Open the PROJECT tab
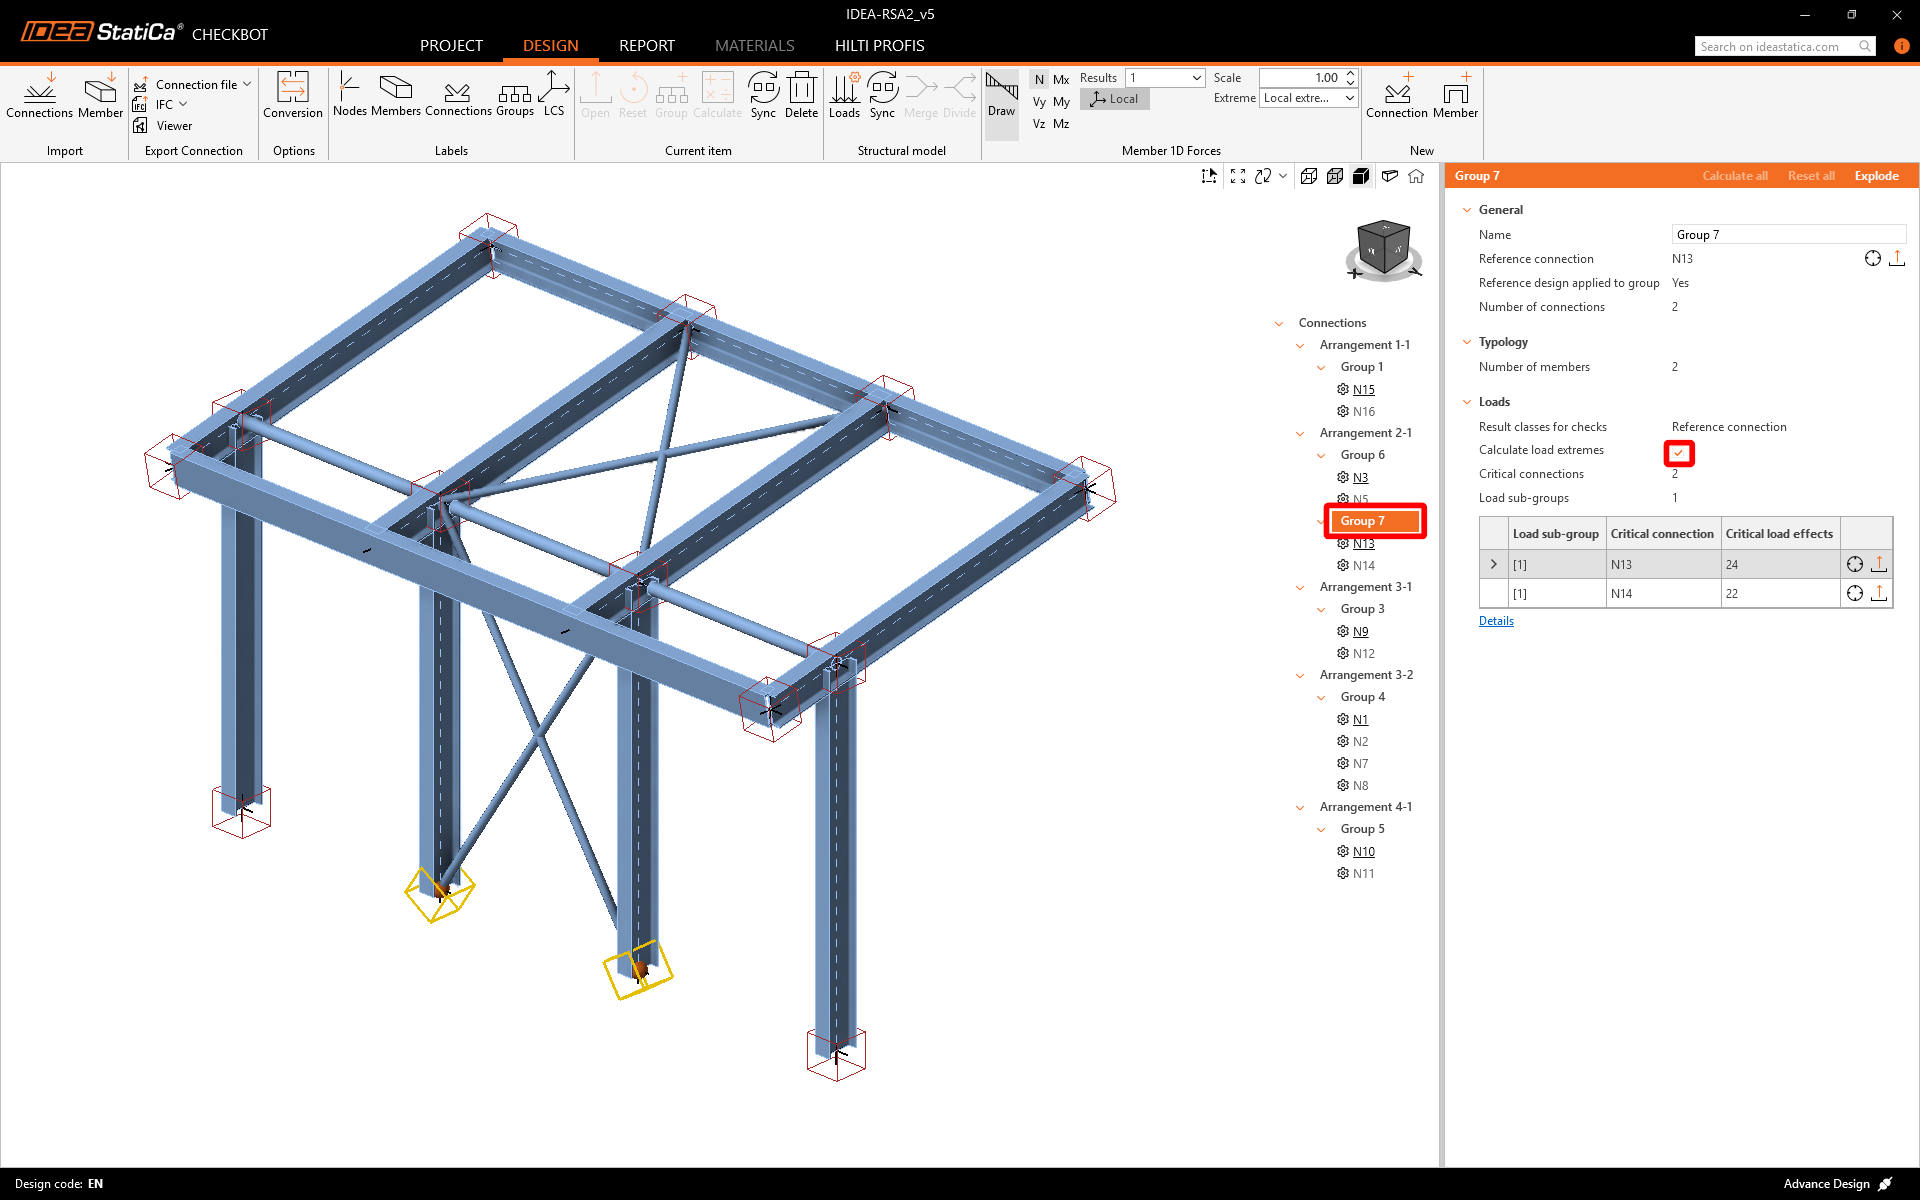This screenshot has height=1200, width=1920. tap(451, 46)
